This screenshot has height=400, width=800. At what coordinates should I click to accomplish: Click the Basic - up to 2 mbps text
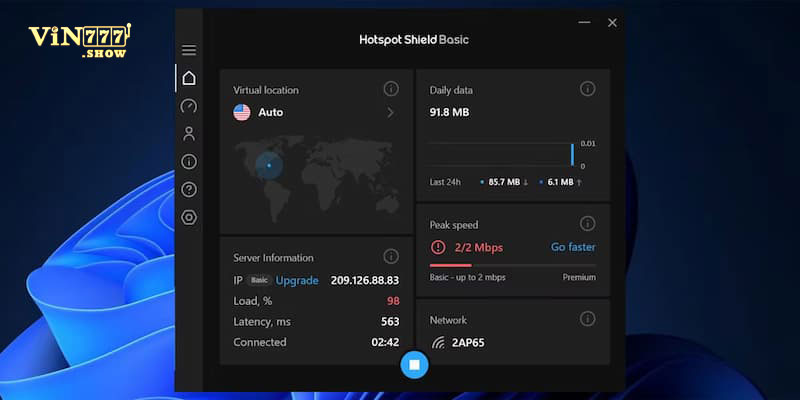(x=467, y=278)
